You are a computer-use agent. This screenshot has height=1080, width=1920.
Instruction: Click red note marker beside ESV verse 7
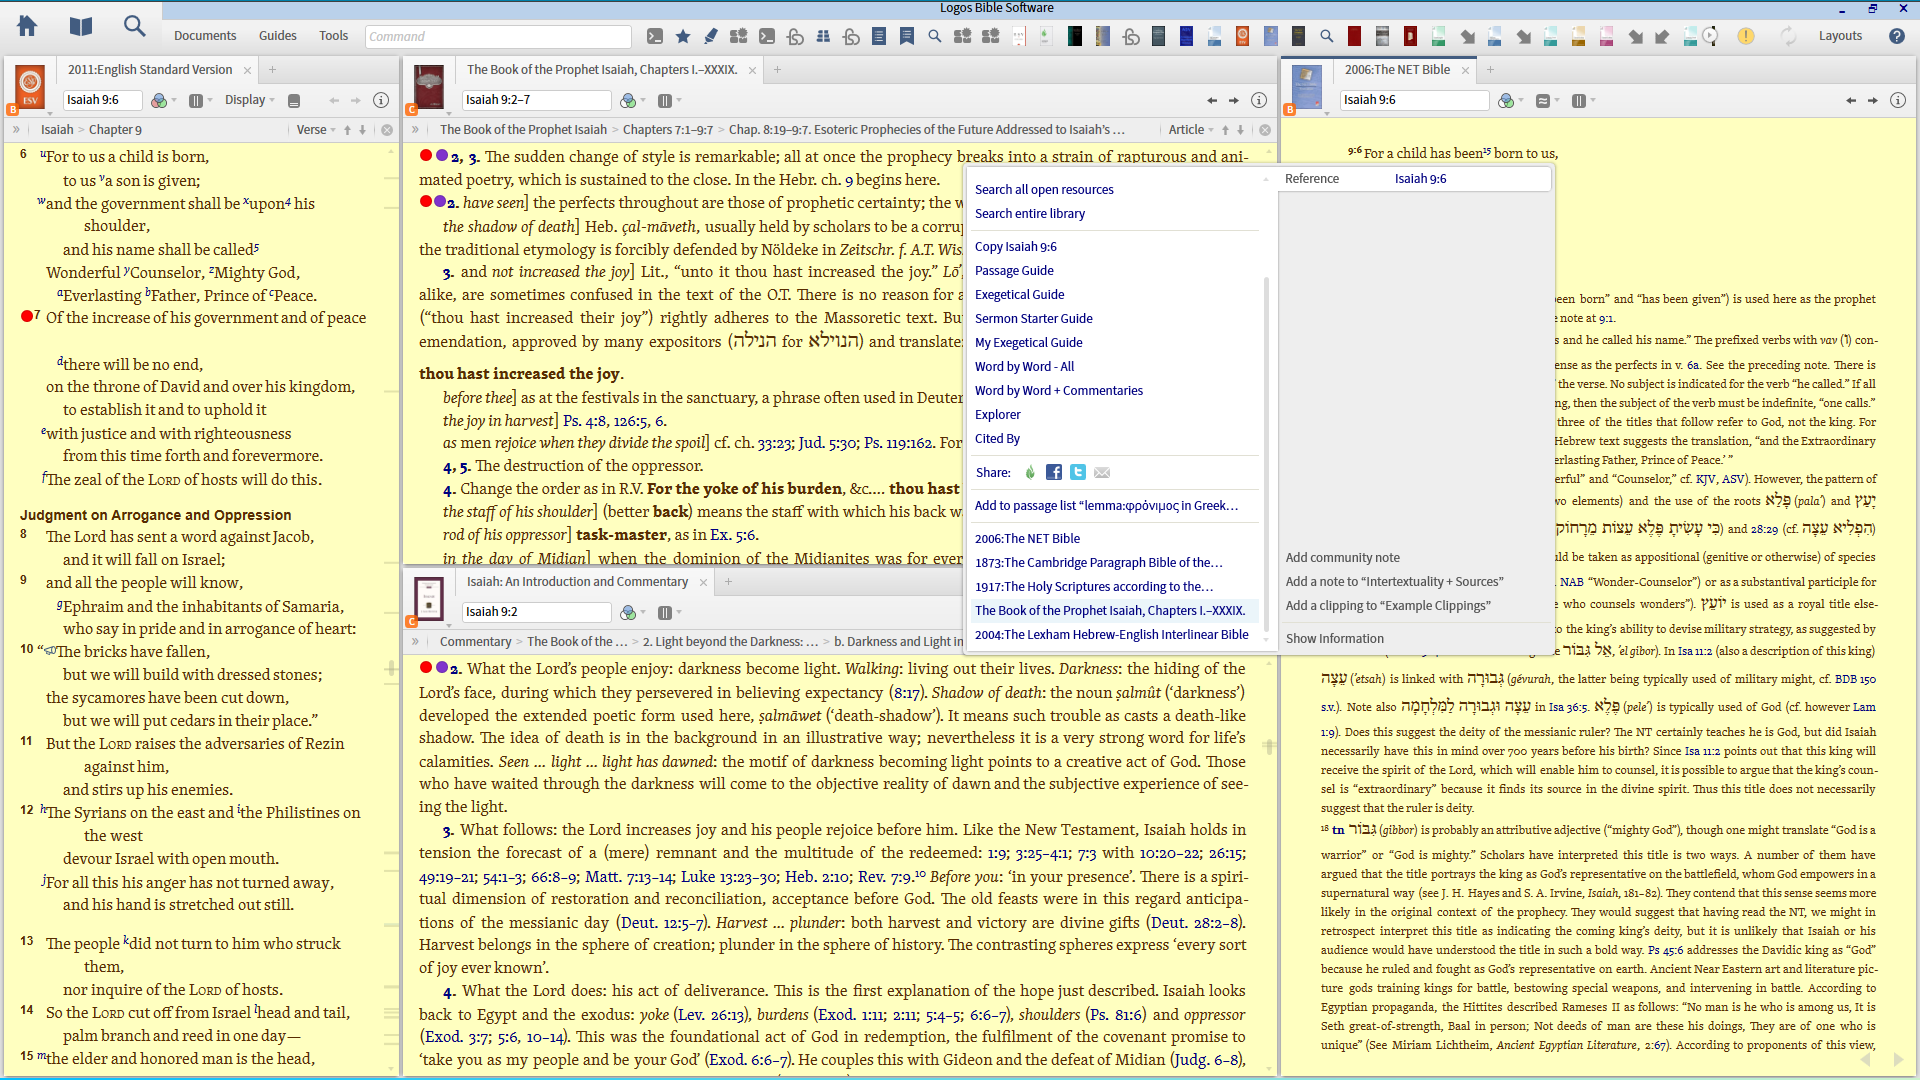27,316
